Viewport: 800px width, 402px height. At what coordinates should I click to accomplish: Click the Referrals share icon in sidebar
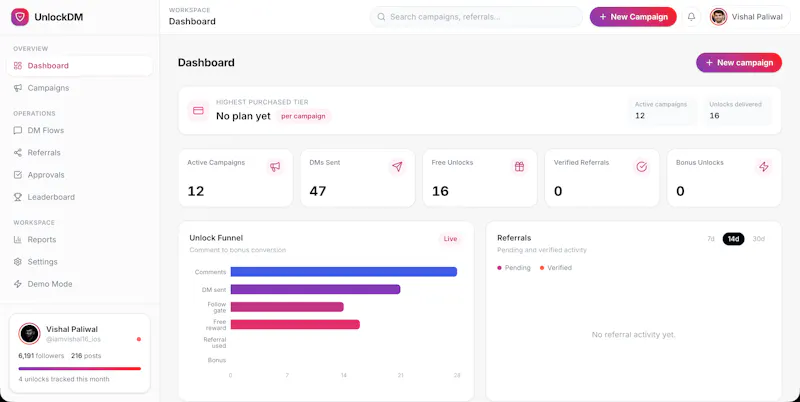tap(18, 153)
